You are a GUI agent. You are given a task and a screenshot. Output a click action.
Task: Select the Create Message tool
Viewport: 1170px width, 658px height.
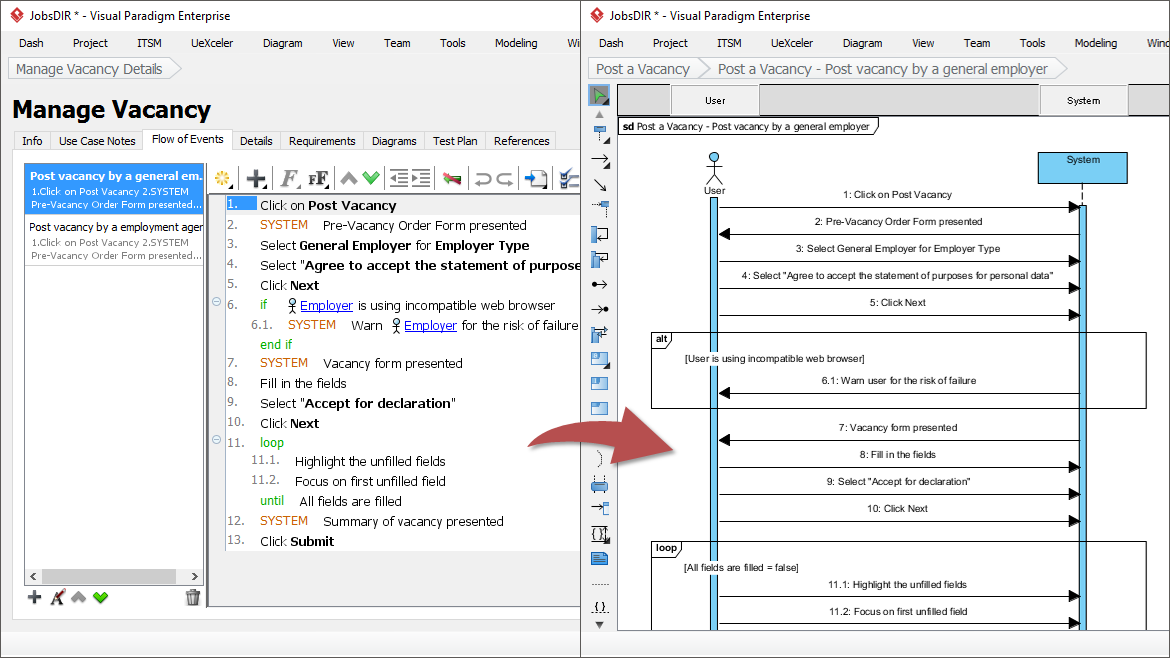click(x=600, y=208)
